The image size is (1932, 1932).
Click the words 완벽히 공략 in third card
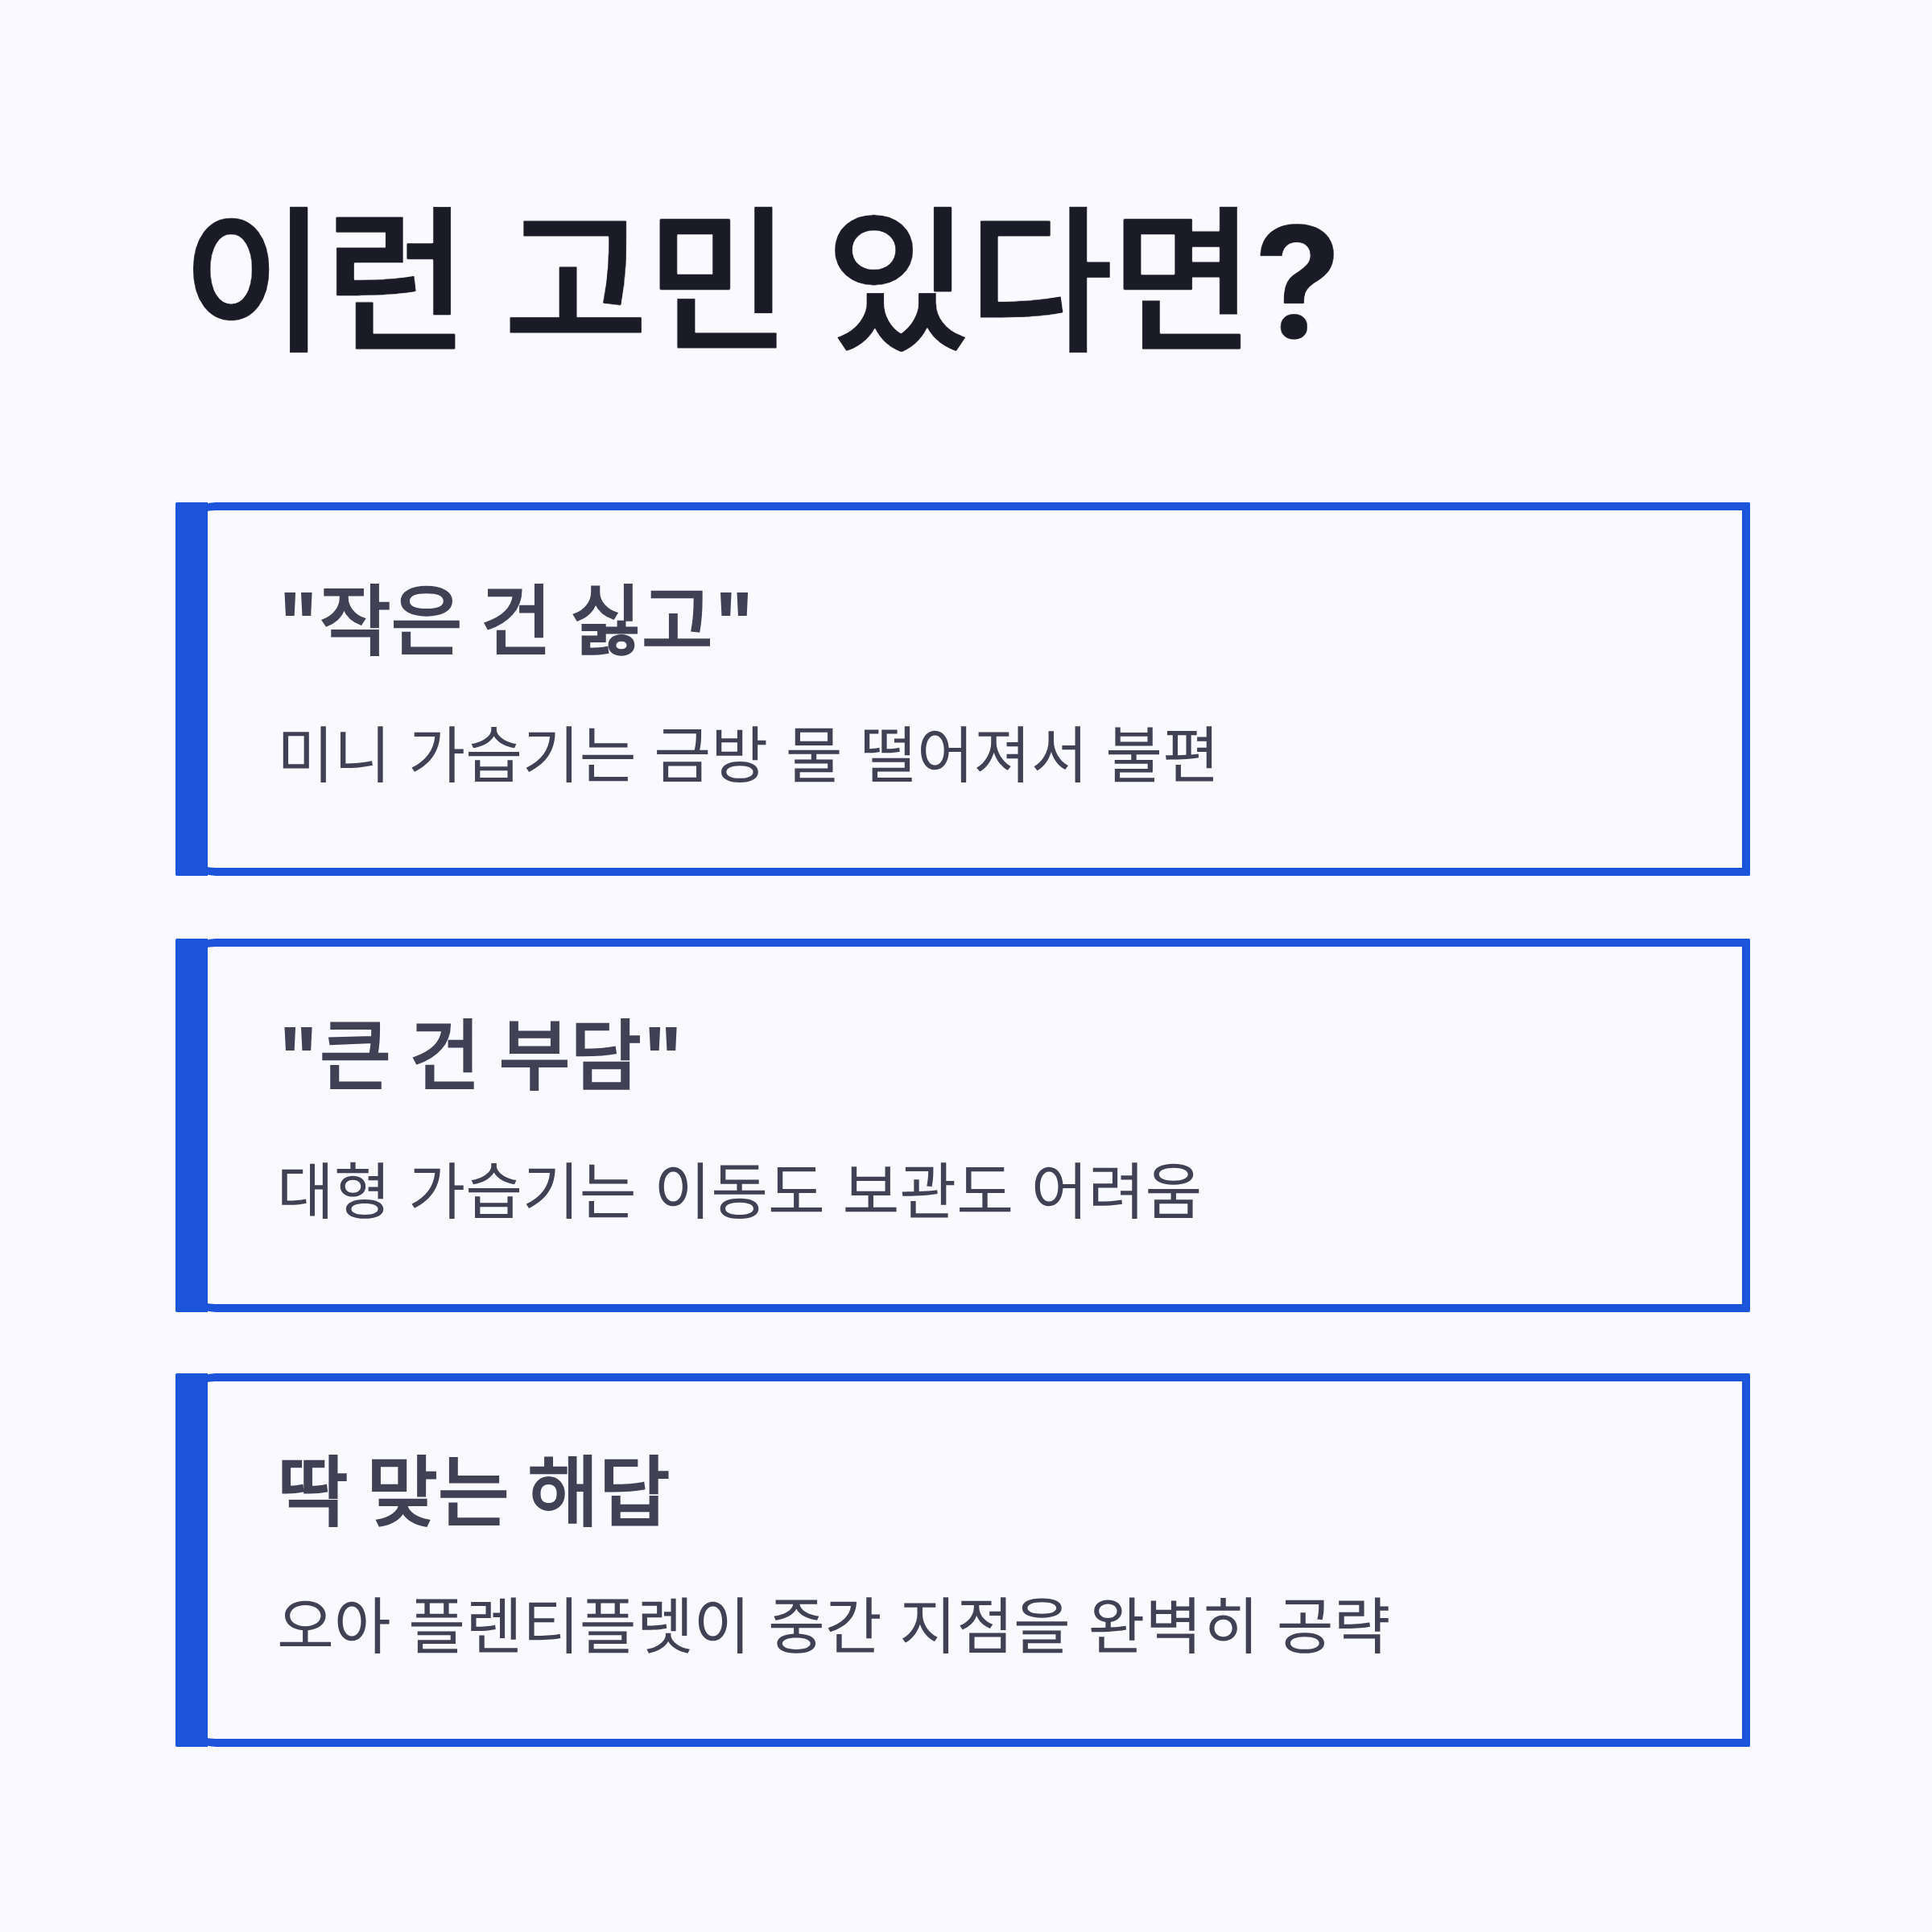click(x=1239, y=1625)
